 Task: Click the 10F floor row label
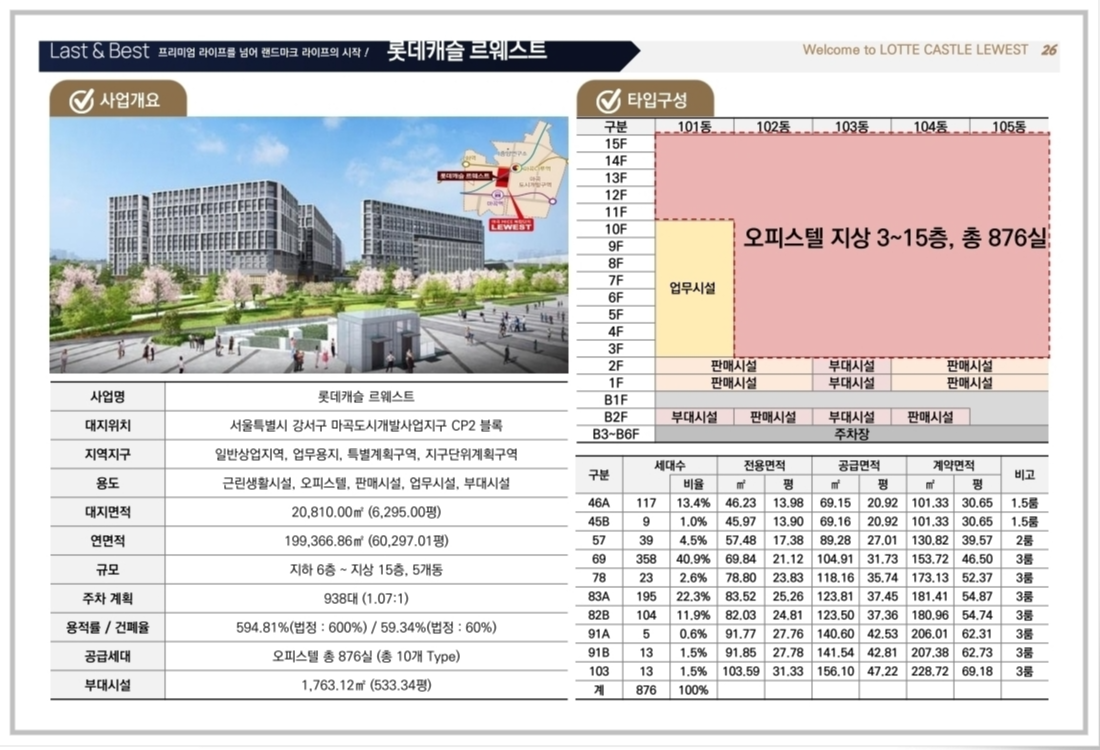(615, 229)
